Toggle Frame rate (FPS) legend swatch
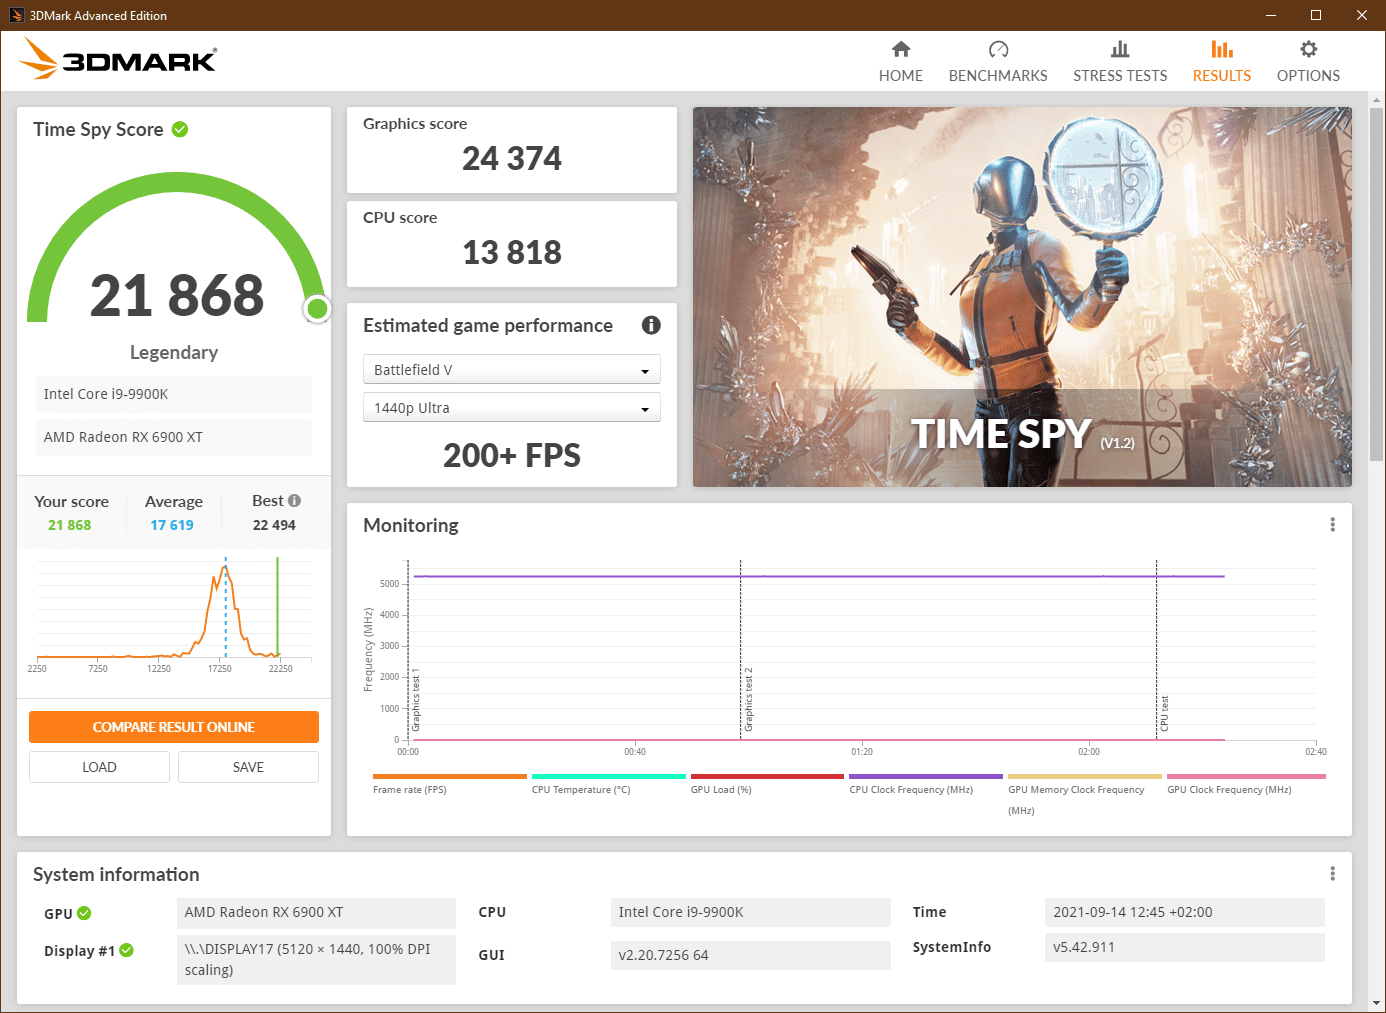1386x1013 pixels. pos(450,776)
